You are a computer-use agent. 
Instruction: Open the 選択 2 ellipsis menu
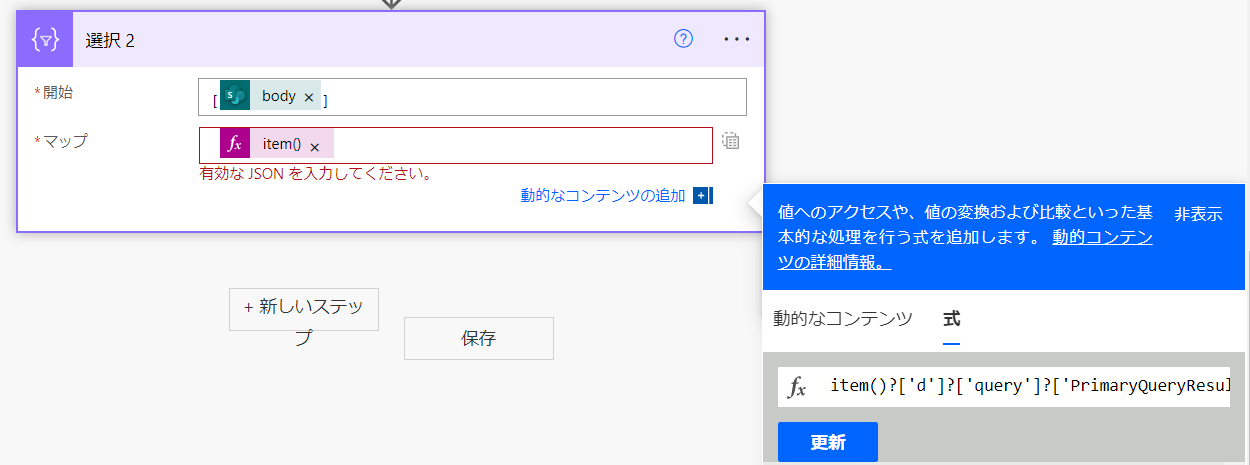coord(737,39)
